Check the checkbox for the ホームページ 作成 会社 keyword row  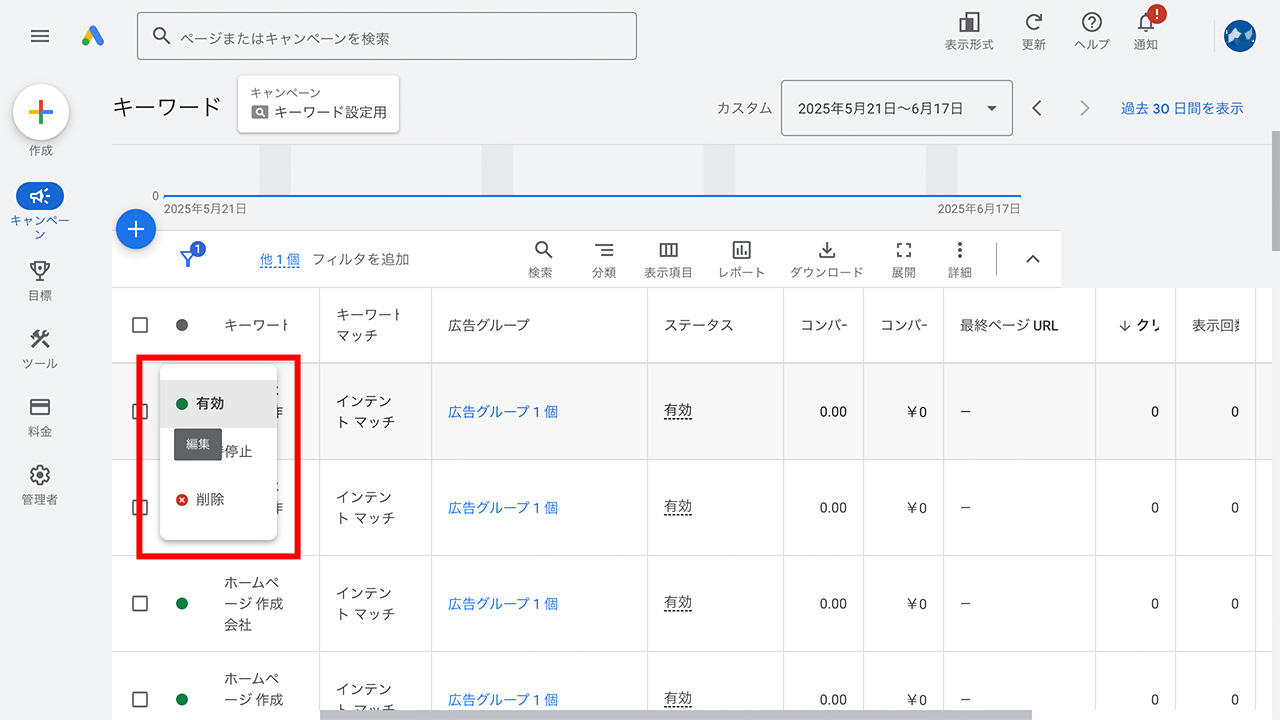click(140, 603)
